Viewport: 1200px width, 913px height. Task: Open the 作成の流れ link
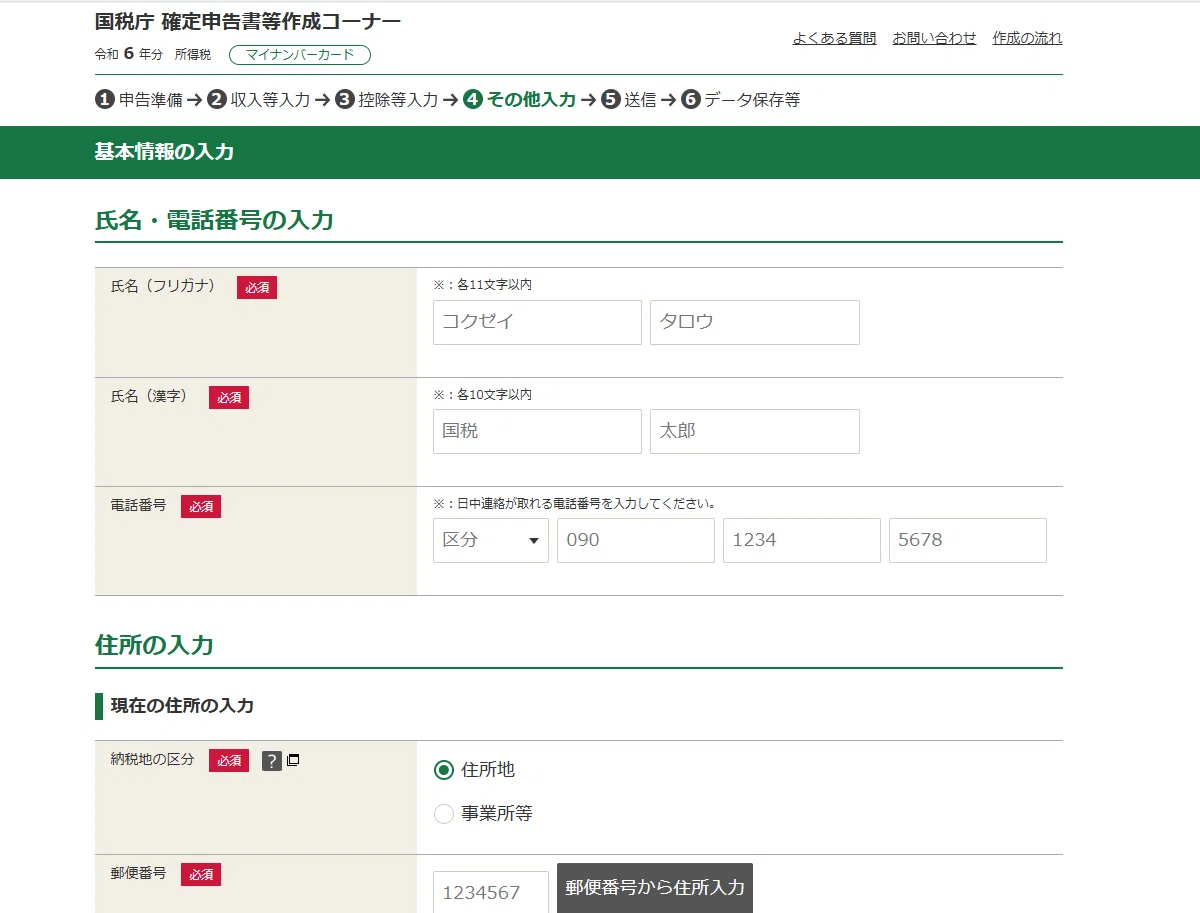click(x=1027, y=38)
